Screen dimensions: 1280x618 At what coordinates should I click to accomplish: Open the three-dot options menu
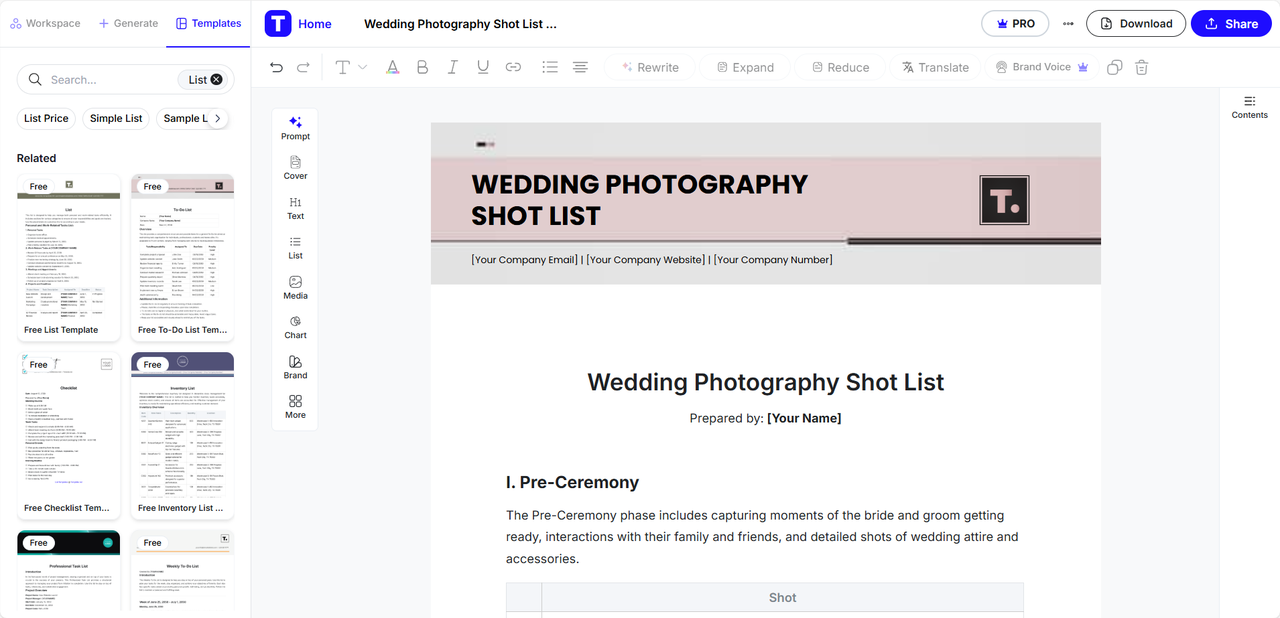pyautogui.click(x=1068, y=24)
